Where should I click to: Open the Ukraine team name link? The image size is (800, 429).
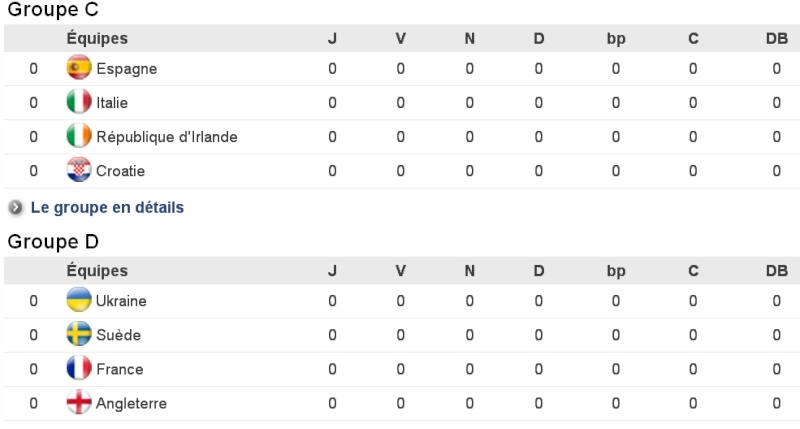[121, 301]
